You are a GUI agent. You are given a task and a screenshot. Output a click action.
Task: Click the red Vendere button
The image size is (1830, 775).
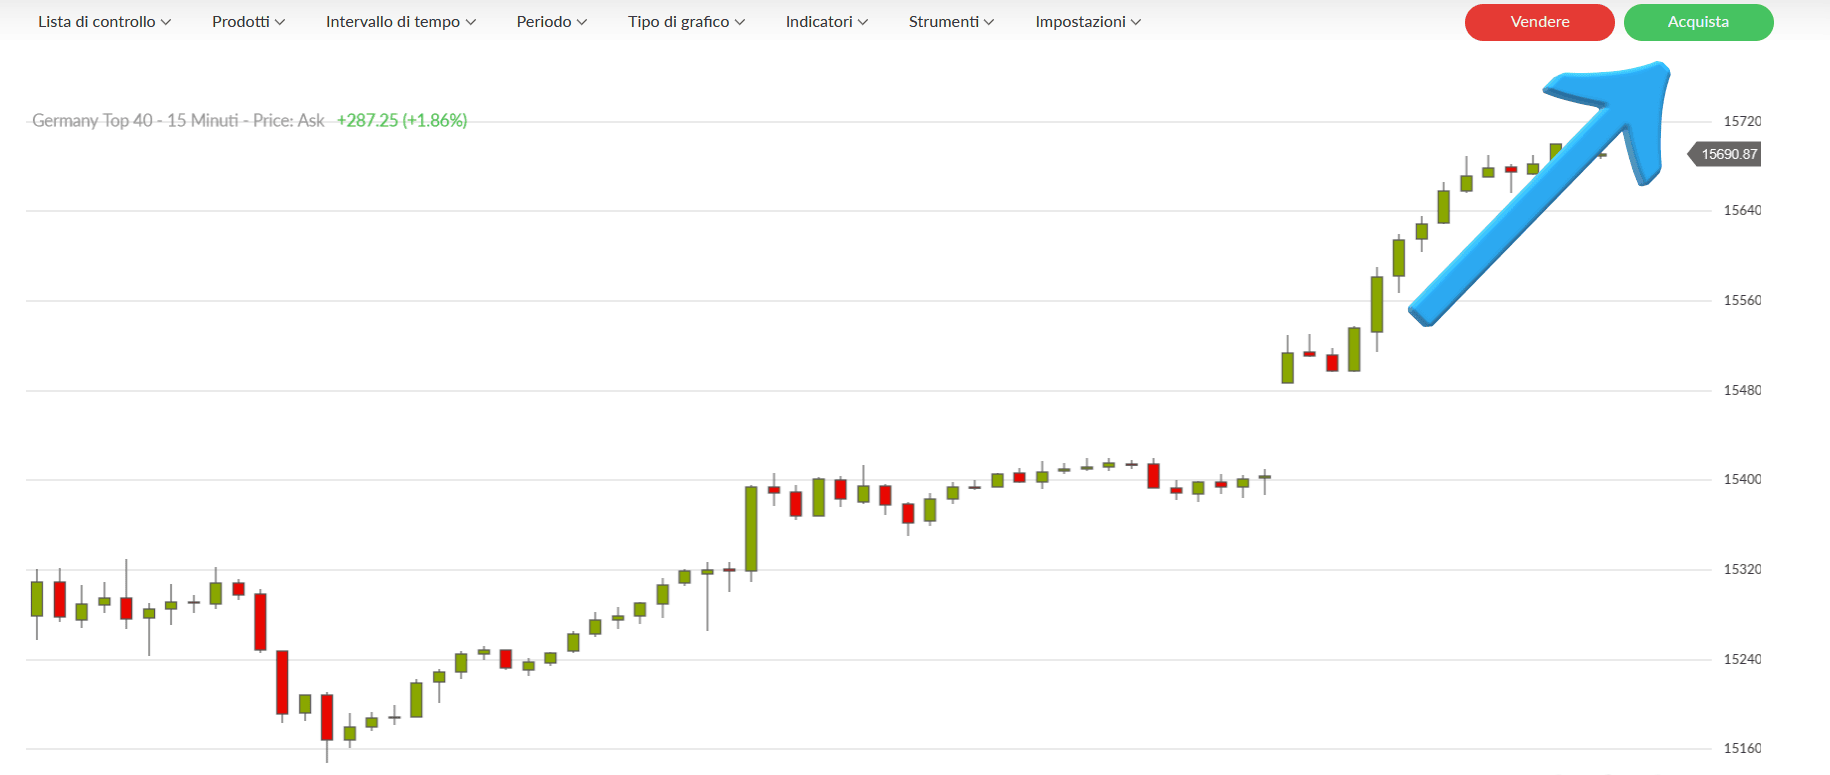(x=1540, y=22)
